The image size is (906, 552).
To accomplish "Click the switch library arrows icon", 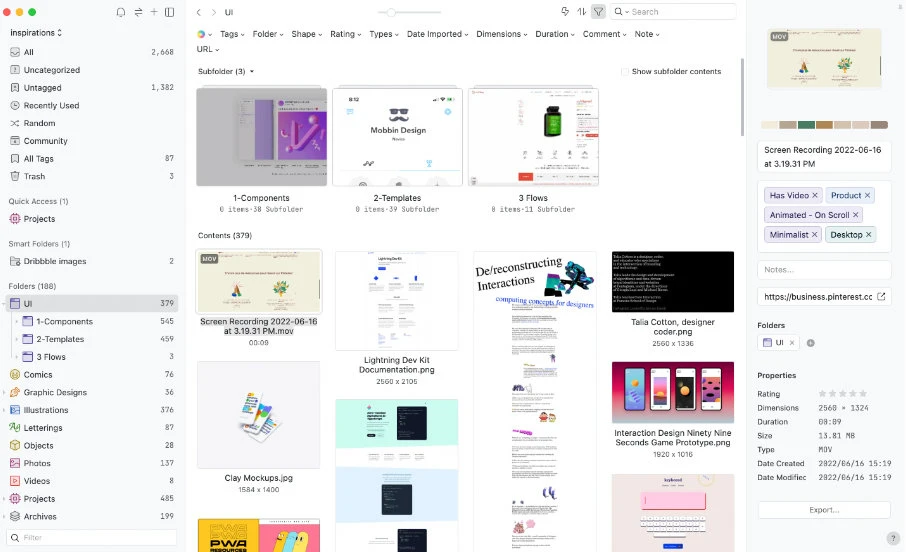I will pyautogui.click(x=137, y=12).
